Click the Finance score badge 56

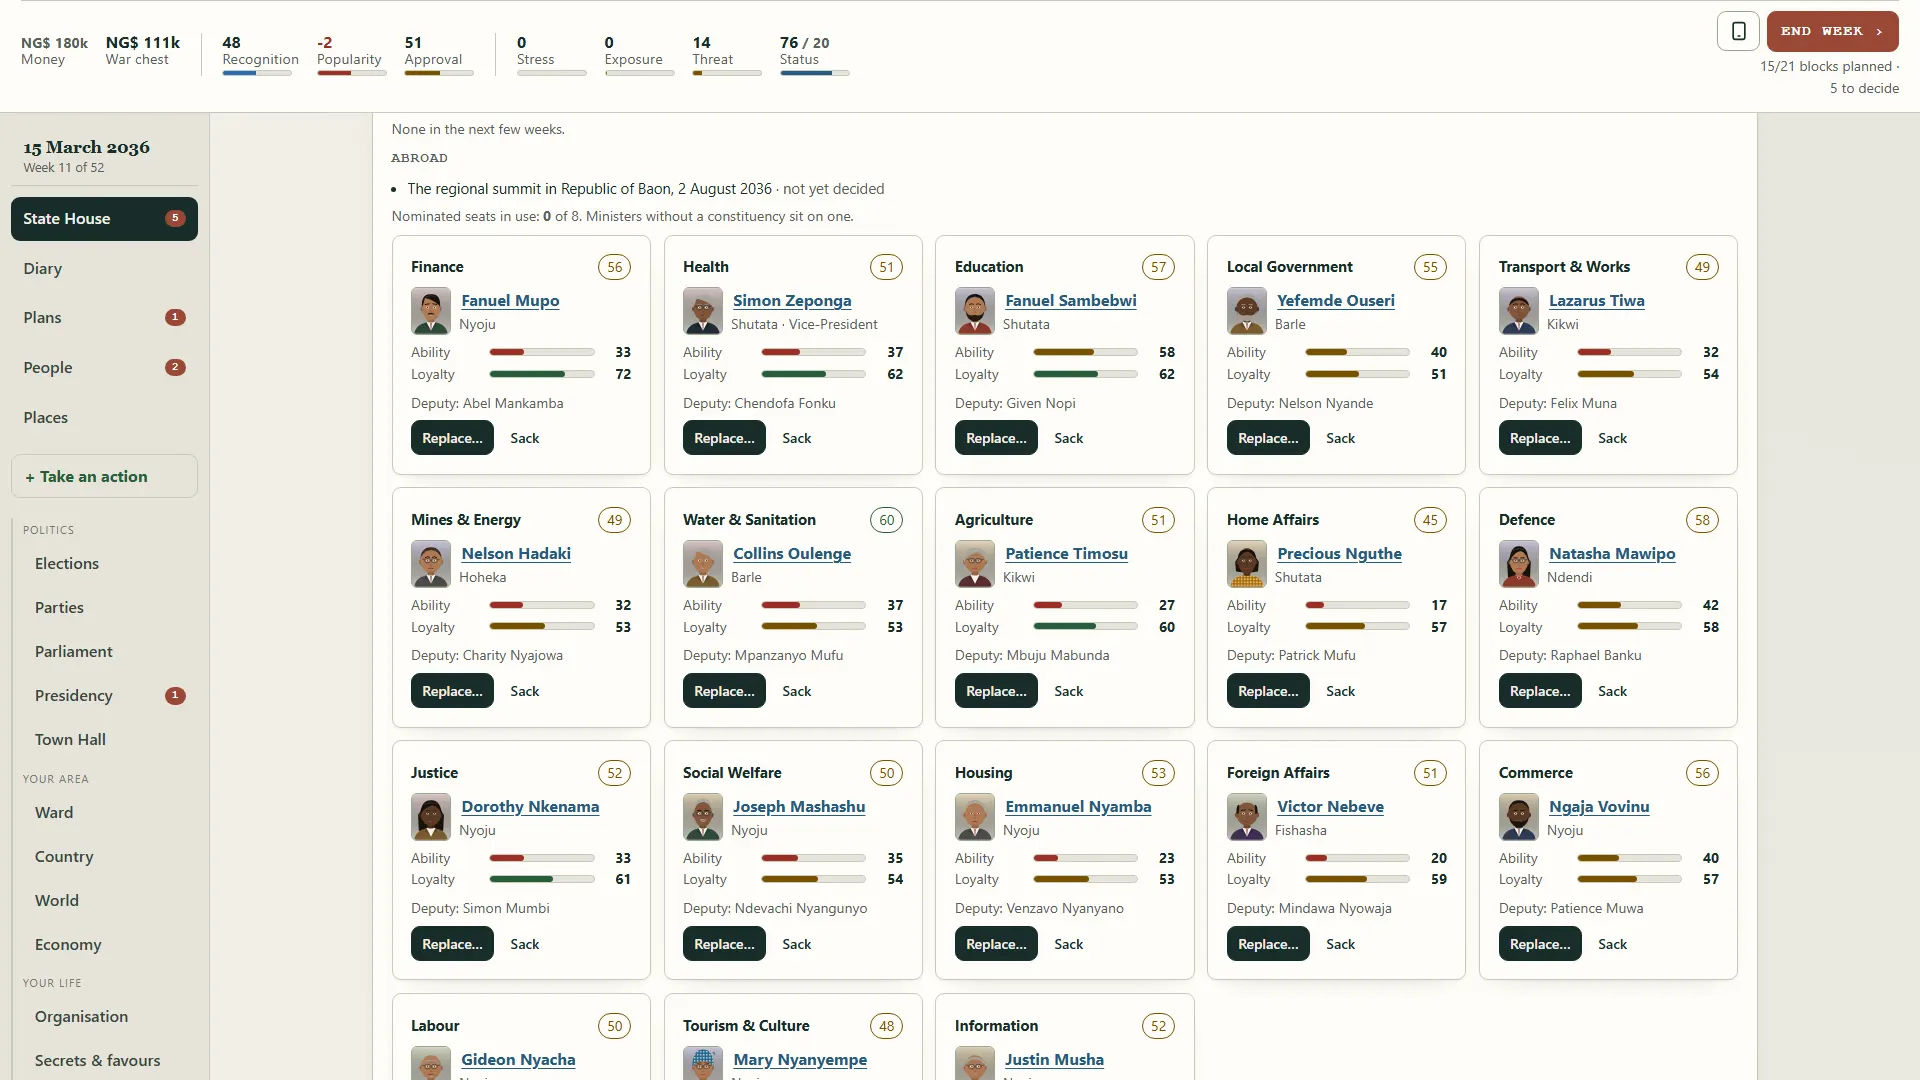pyautogui.click(x=614, y=267)
